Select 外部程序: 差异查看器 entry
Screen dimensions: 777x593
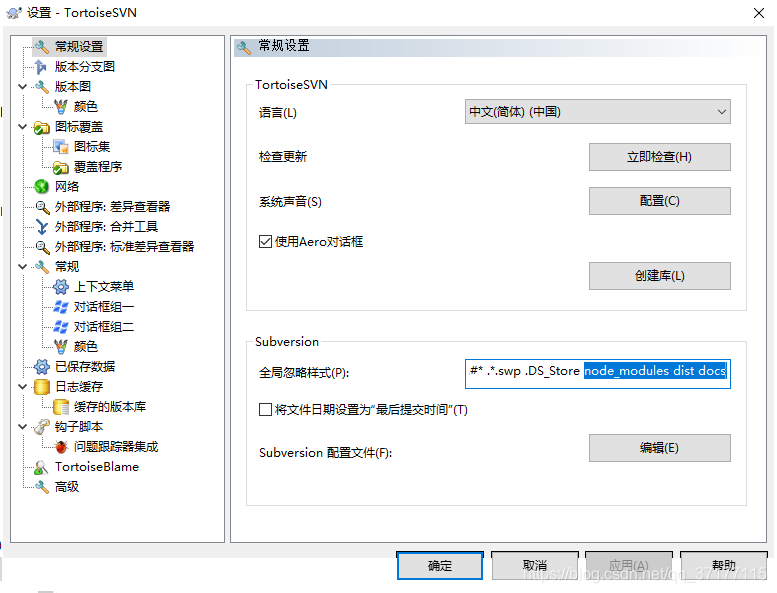point(112,207)
